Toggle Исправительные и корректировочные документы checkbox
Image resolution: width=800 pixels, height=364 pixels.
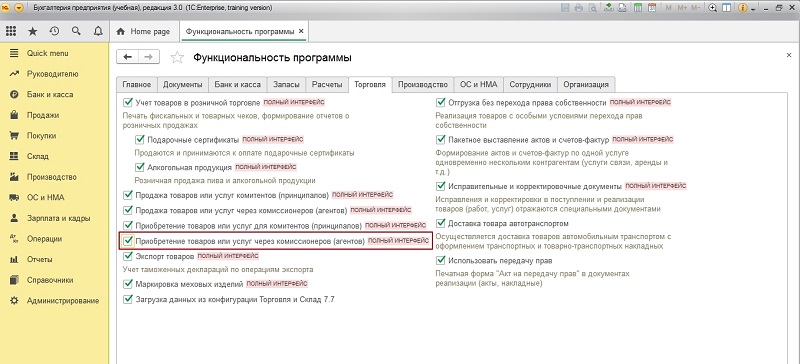tap(441, 186)
